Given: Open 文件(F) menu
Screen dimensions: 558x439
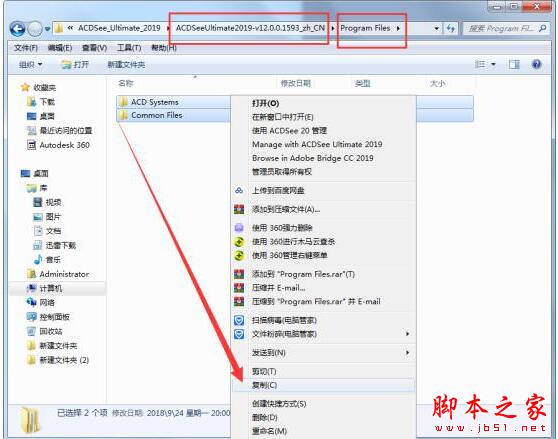Looking at the screenshot, I should click(x=26, y=48).
